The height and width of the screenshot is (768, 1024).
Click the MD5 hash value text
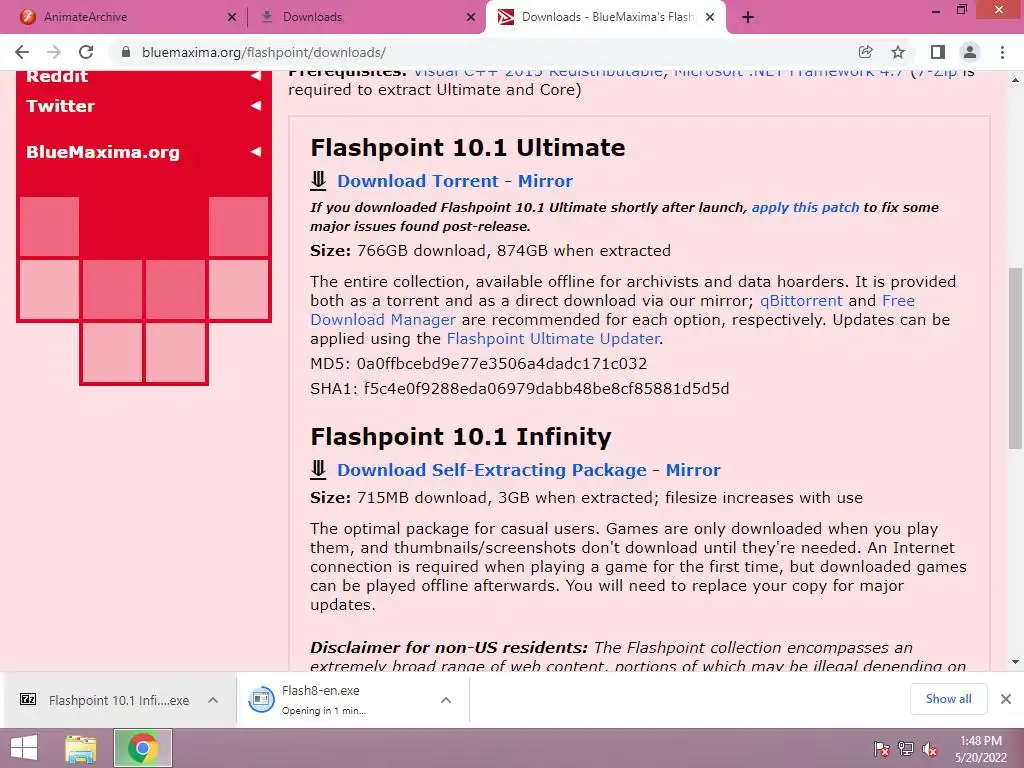(x=502, y=363)
